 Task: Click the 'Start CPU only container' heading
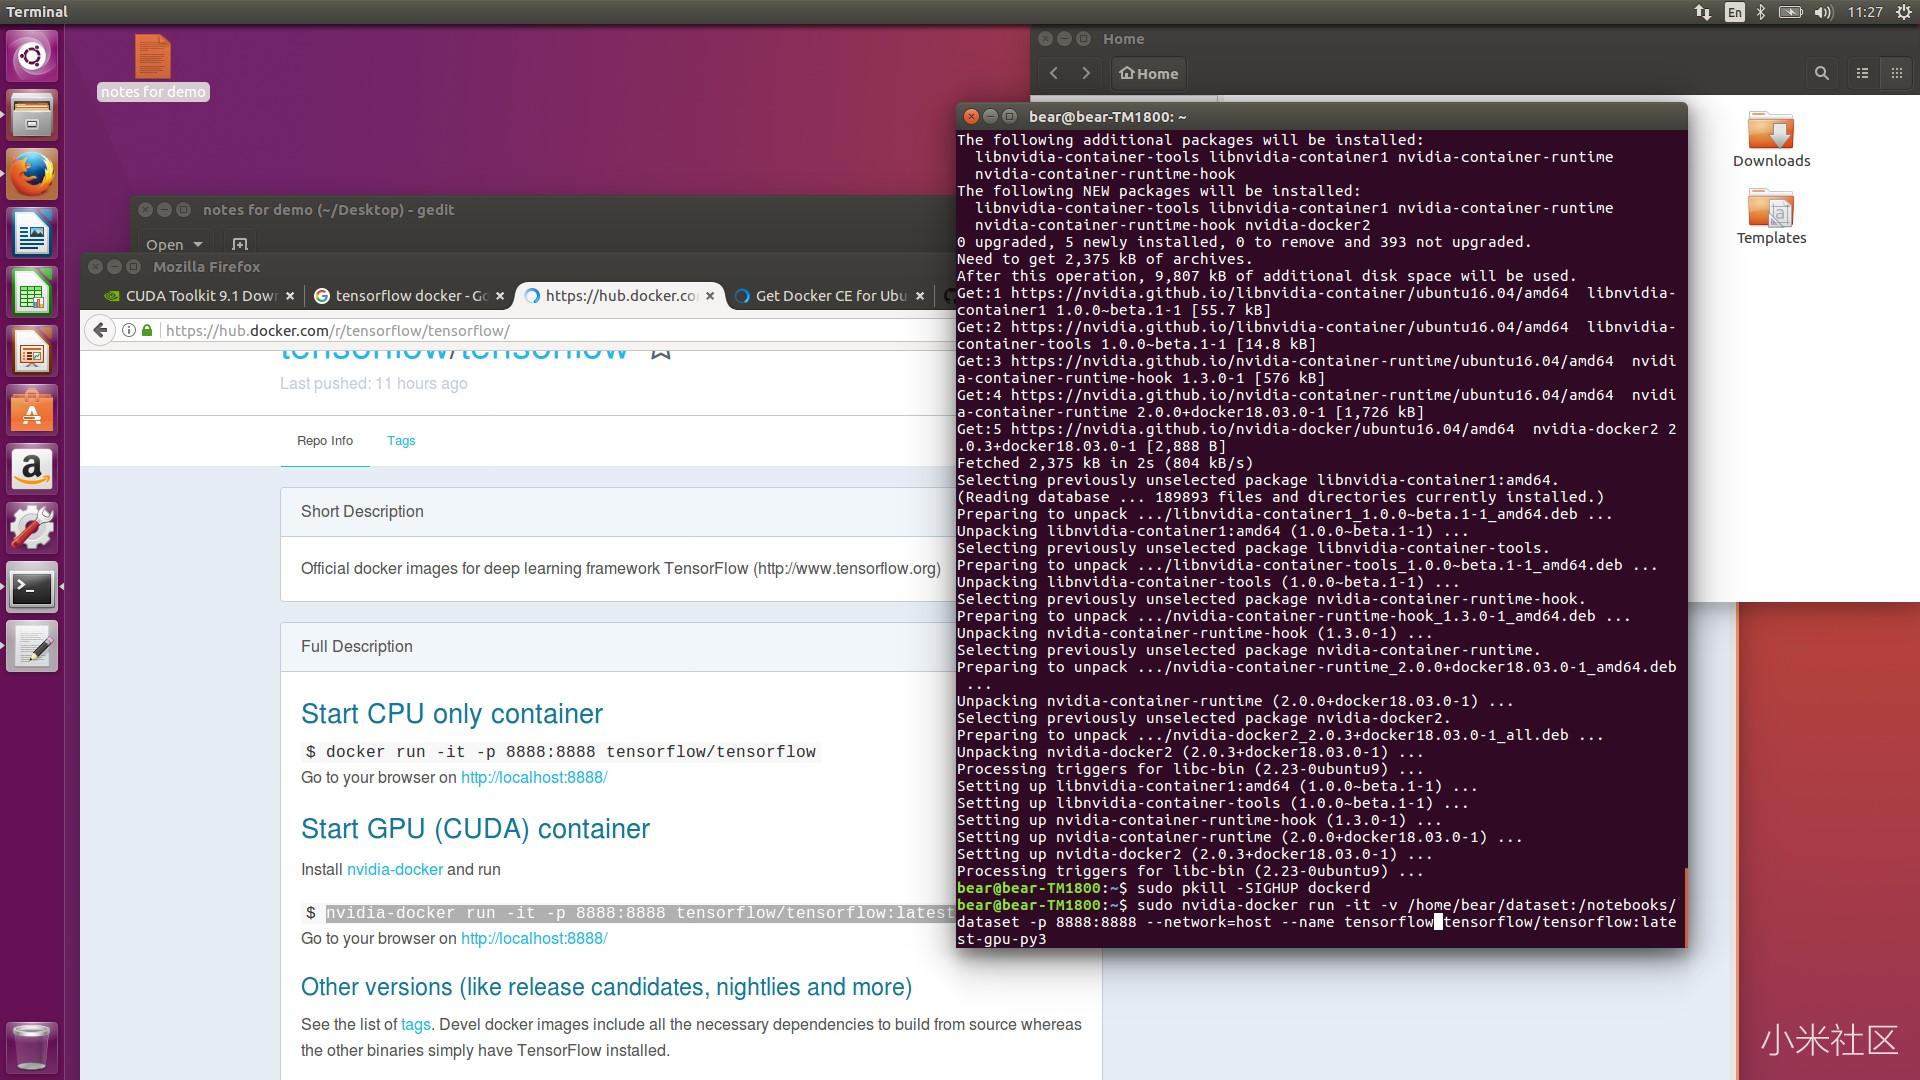(x=452, y=714)
